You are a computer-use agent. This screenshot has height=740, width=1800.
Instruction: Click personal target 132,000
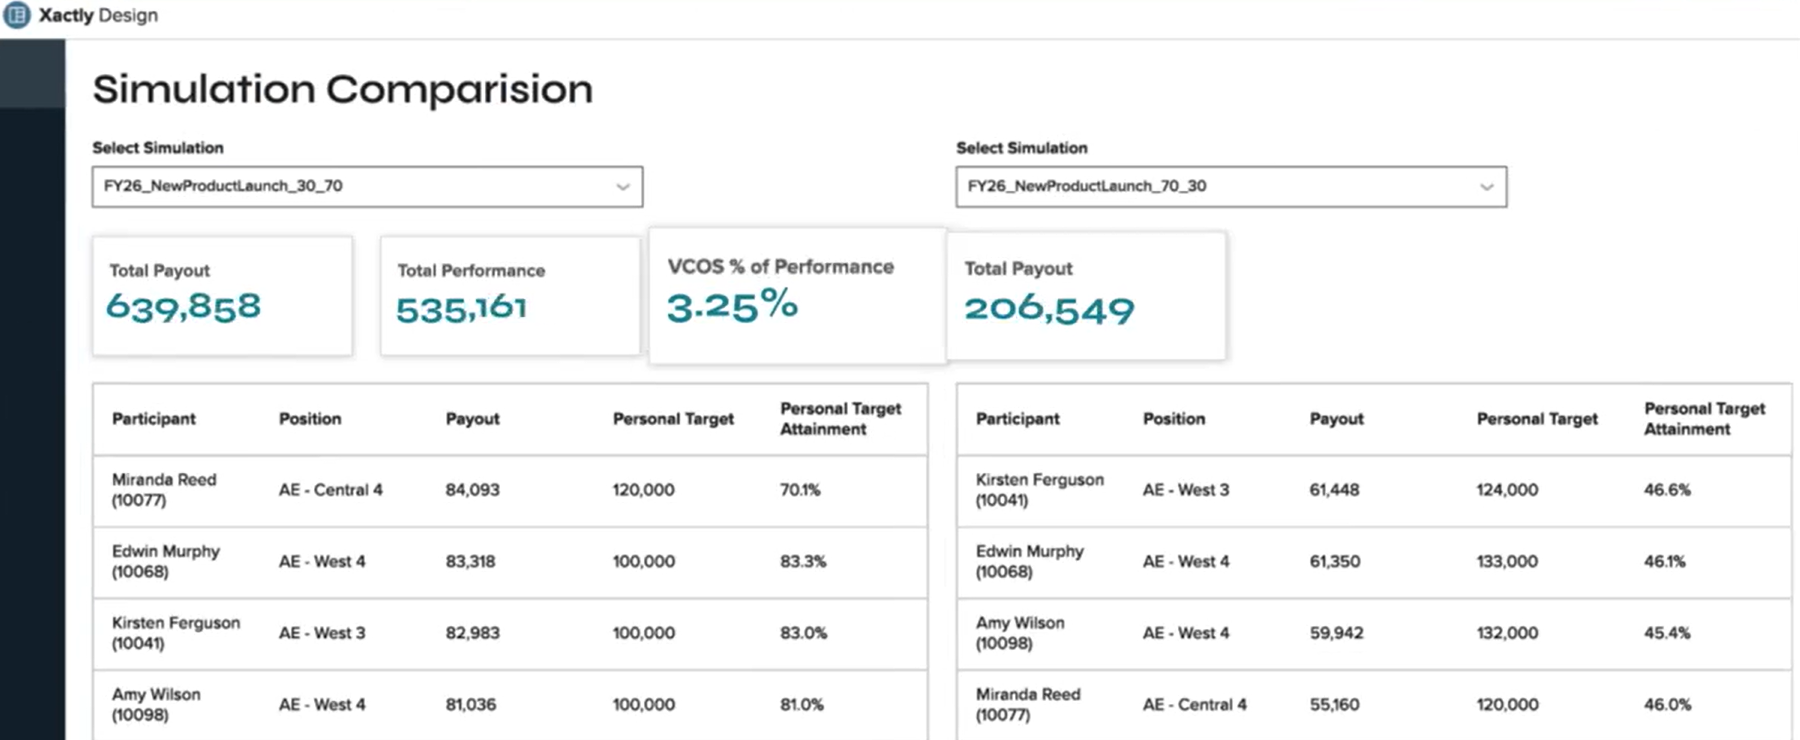[1507, 633]
